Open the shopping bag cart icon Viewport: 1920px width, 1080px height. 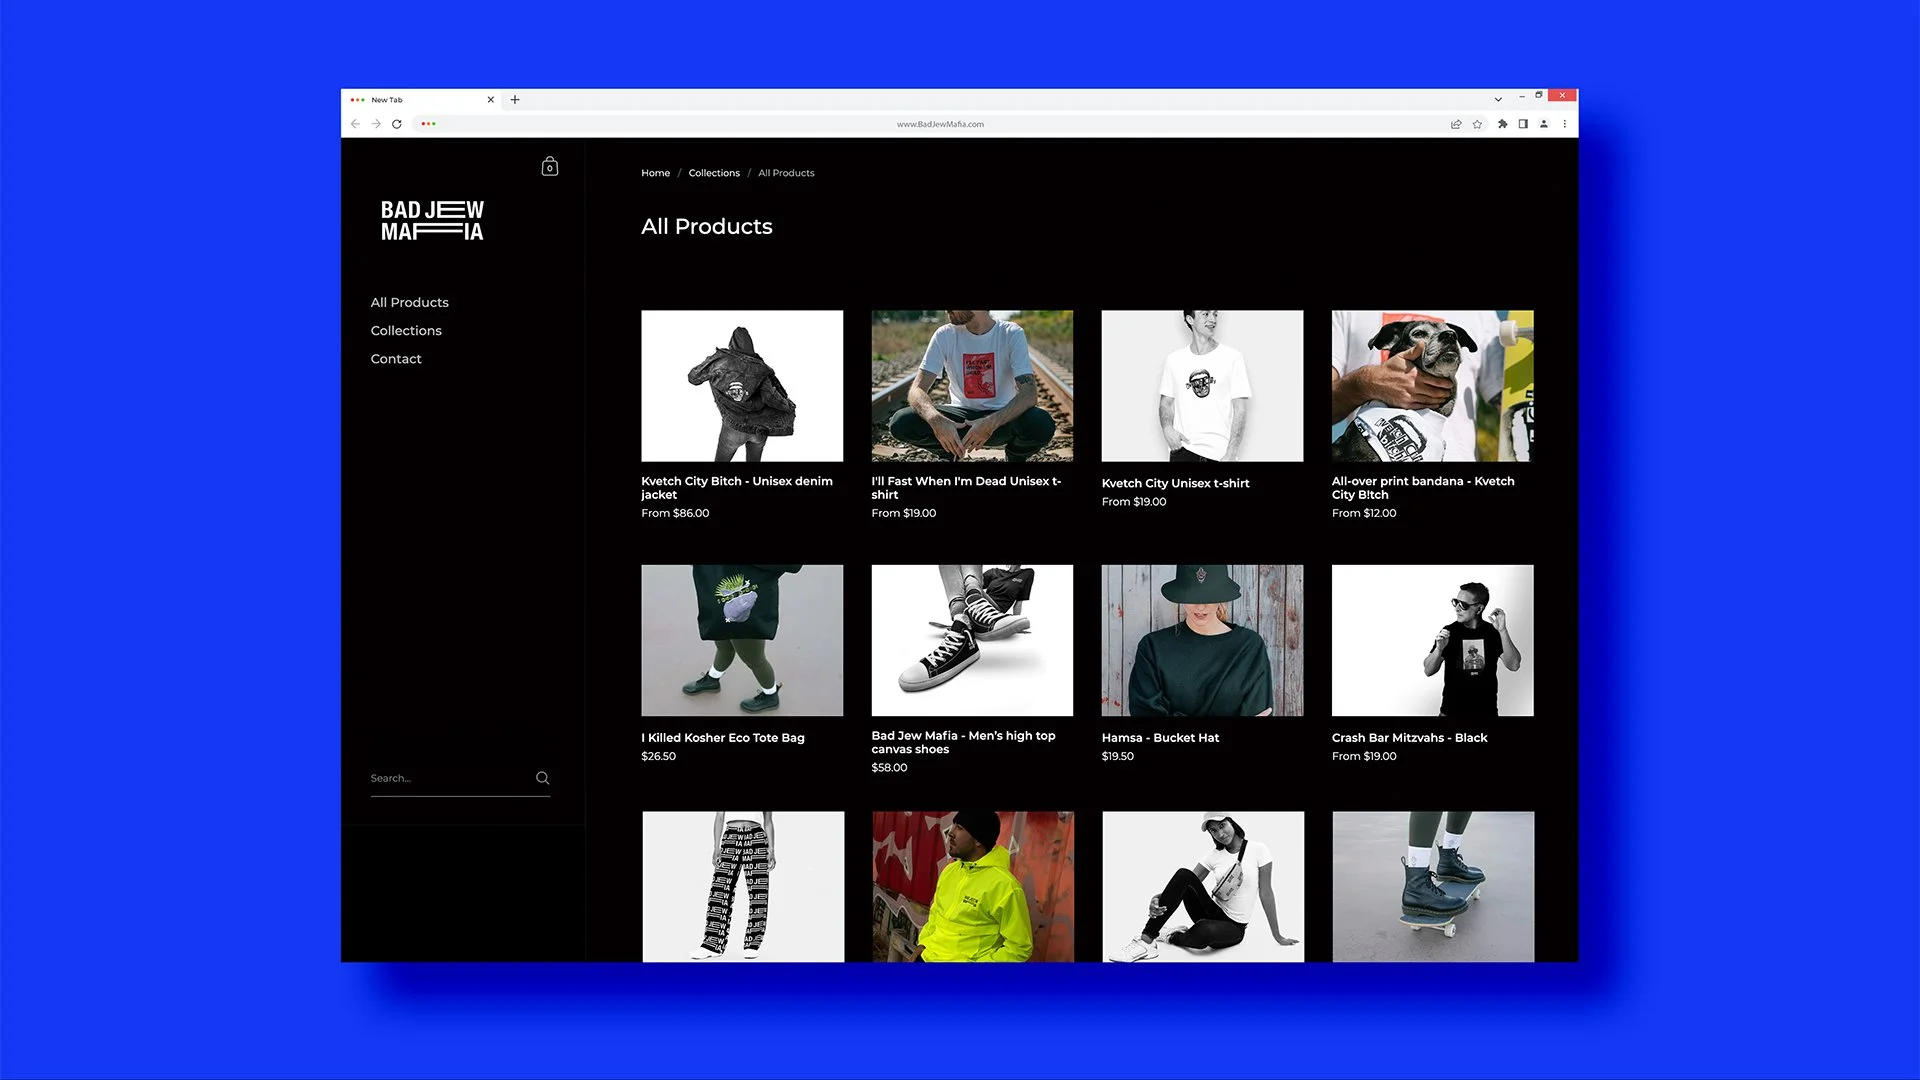(549, 167)
